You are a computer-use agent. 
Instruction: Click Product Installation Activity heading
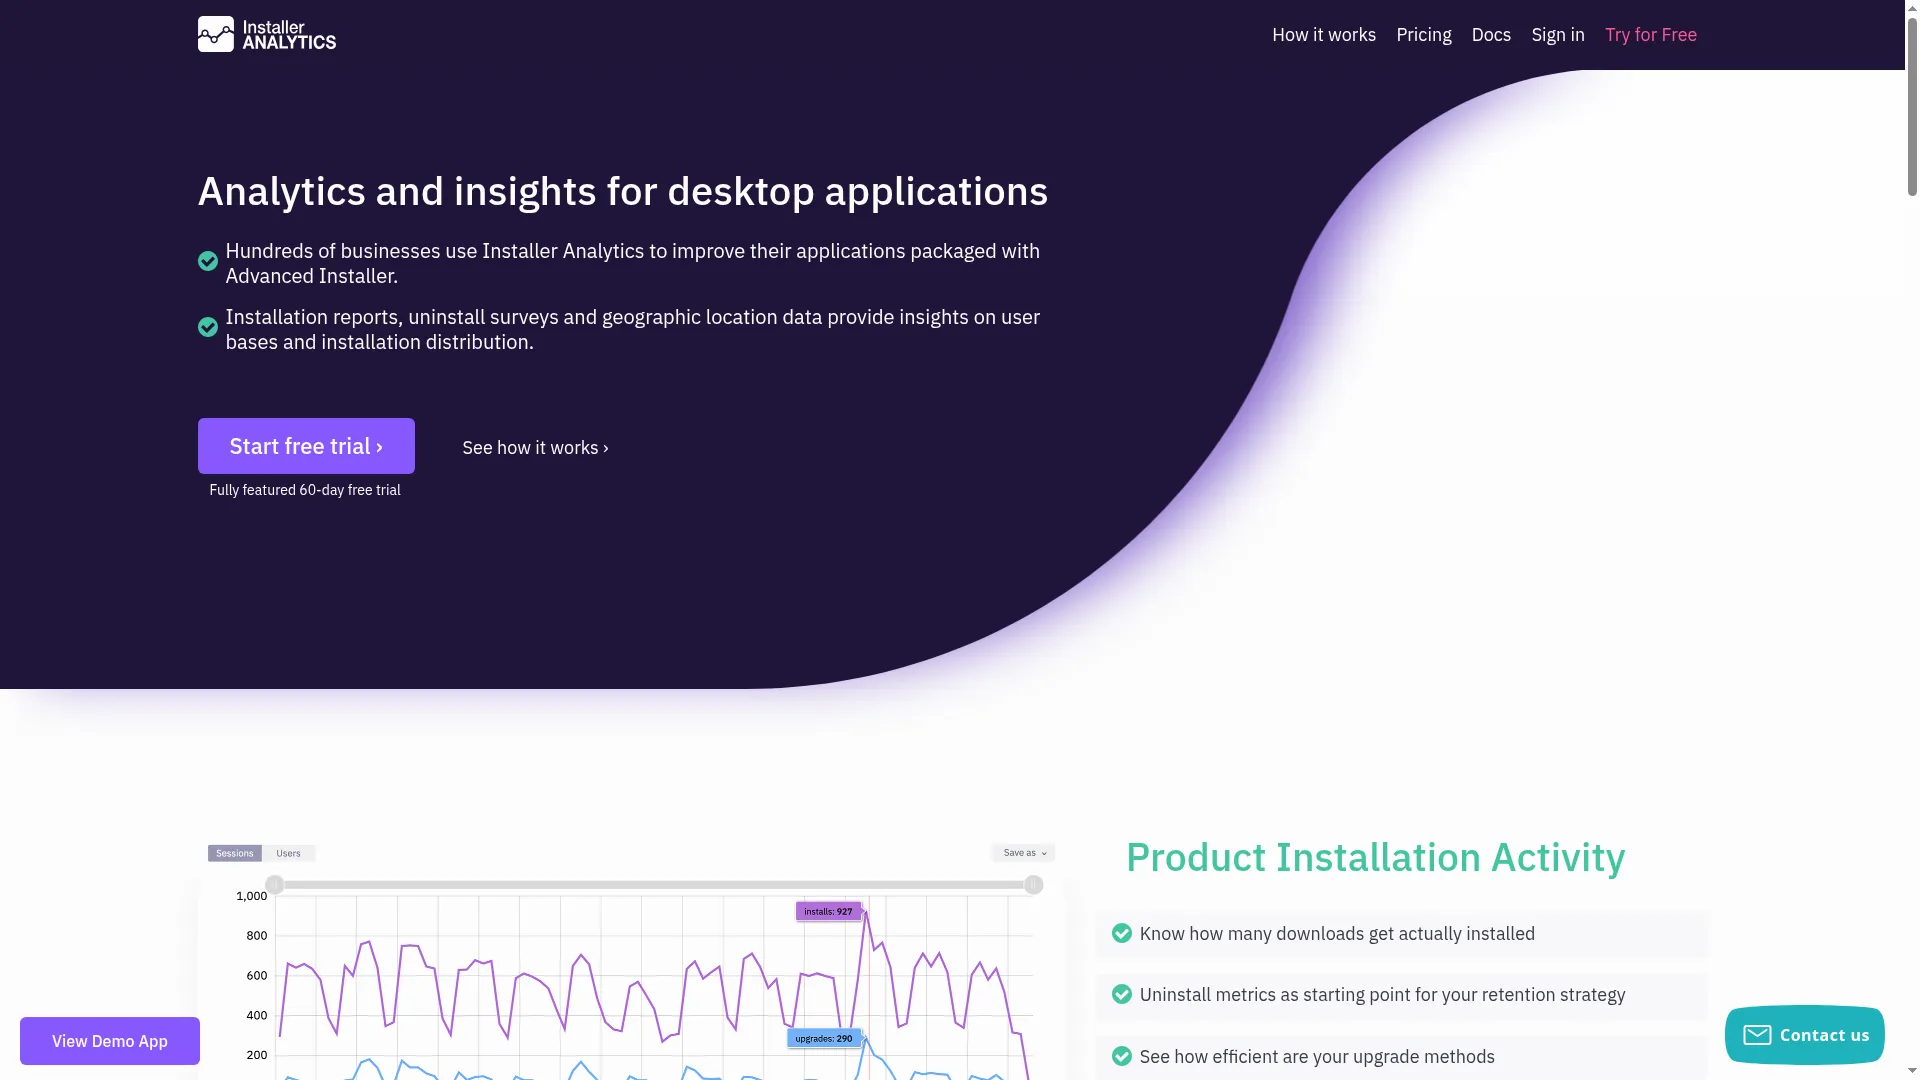click(1375, 858)
